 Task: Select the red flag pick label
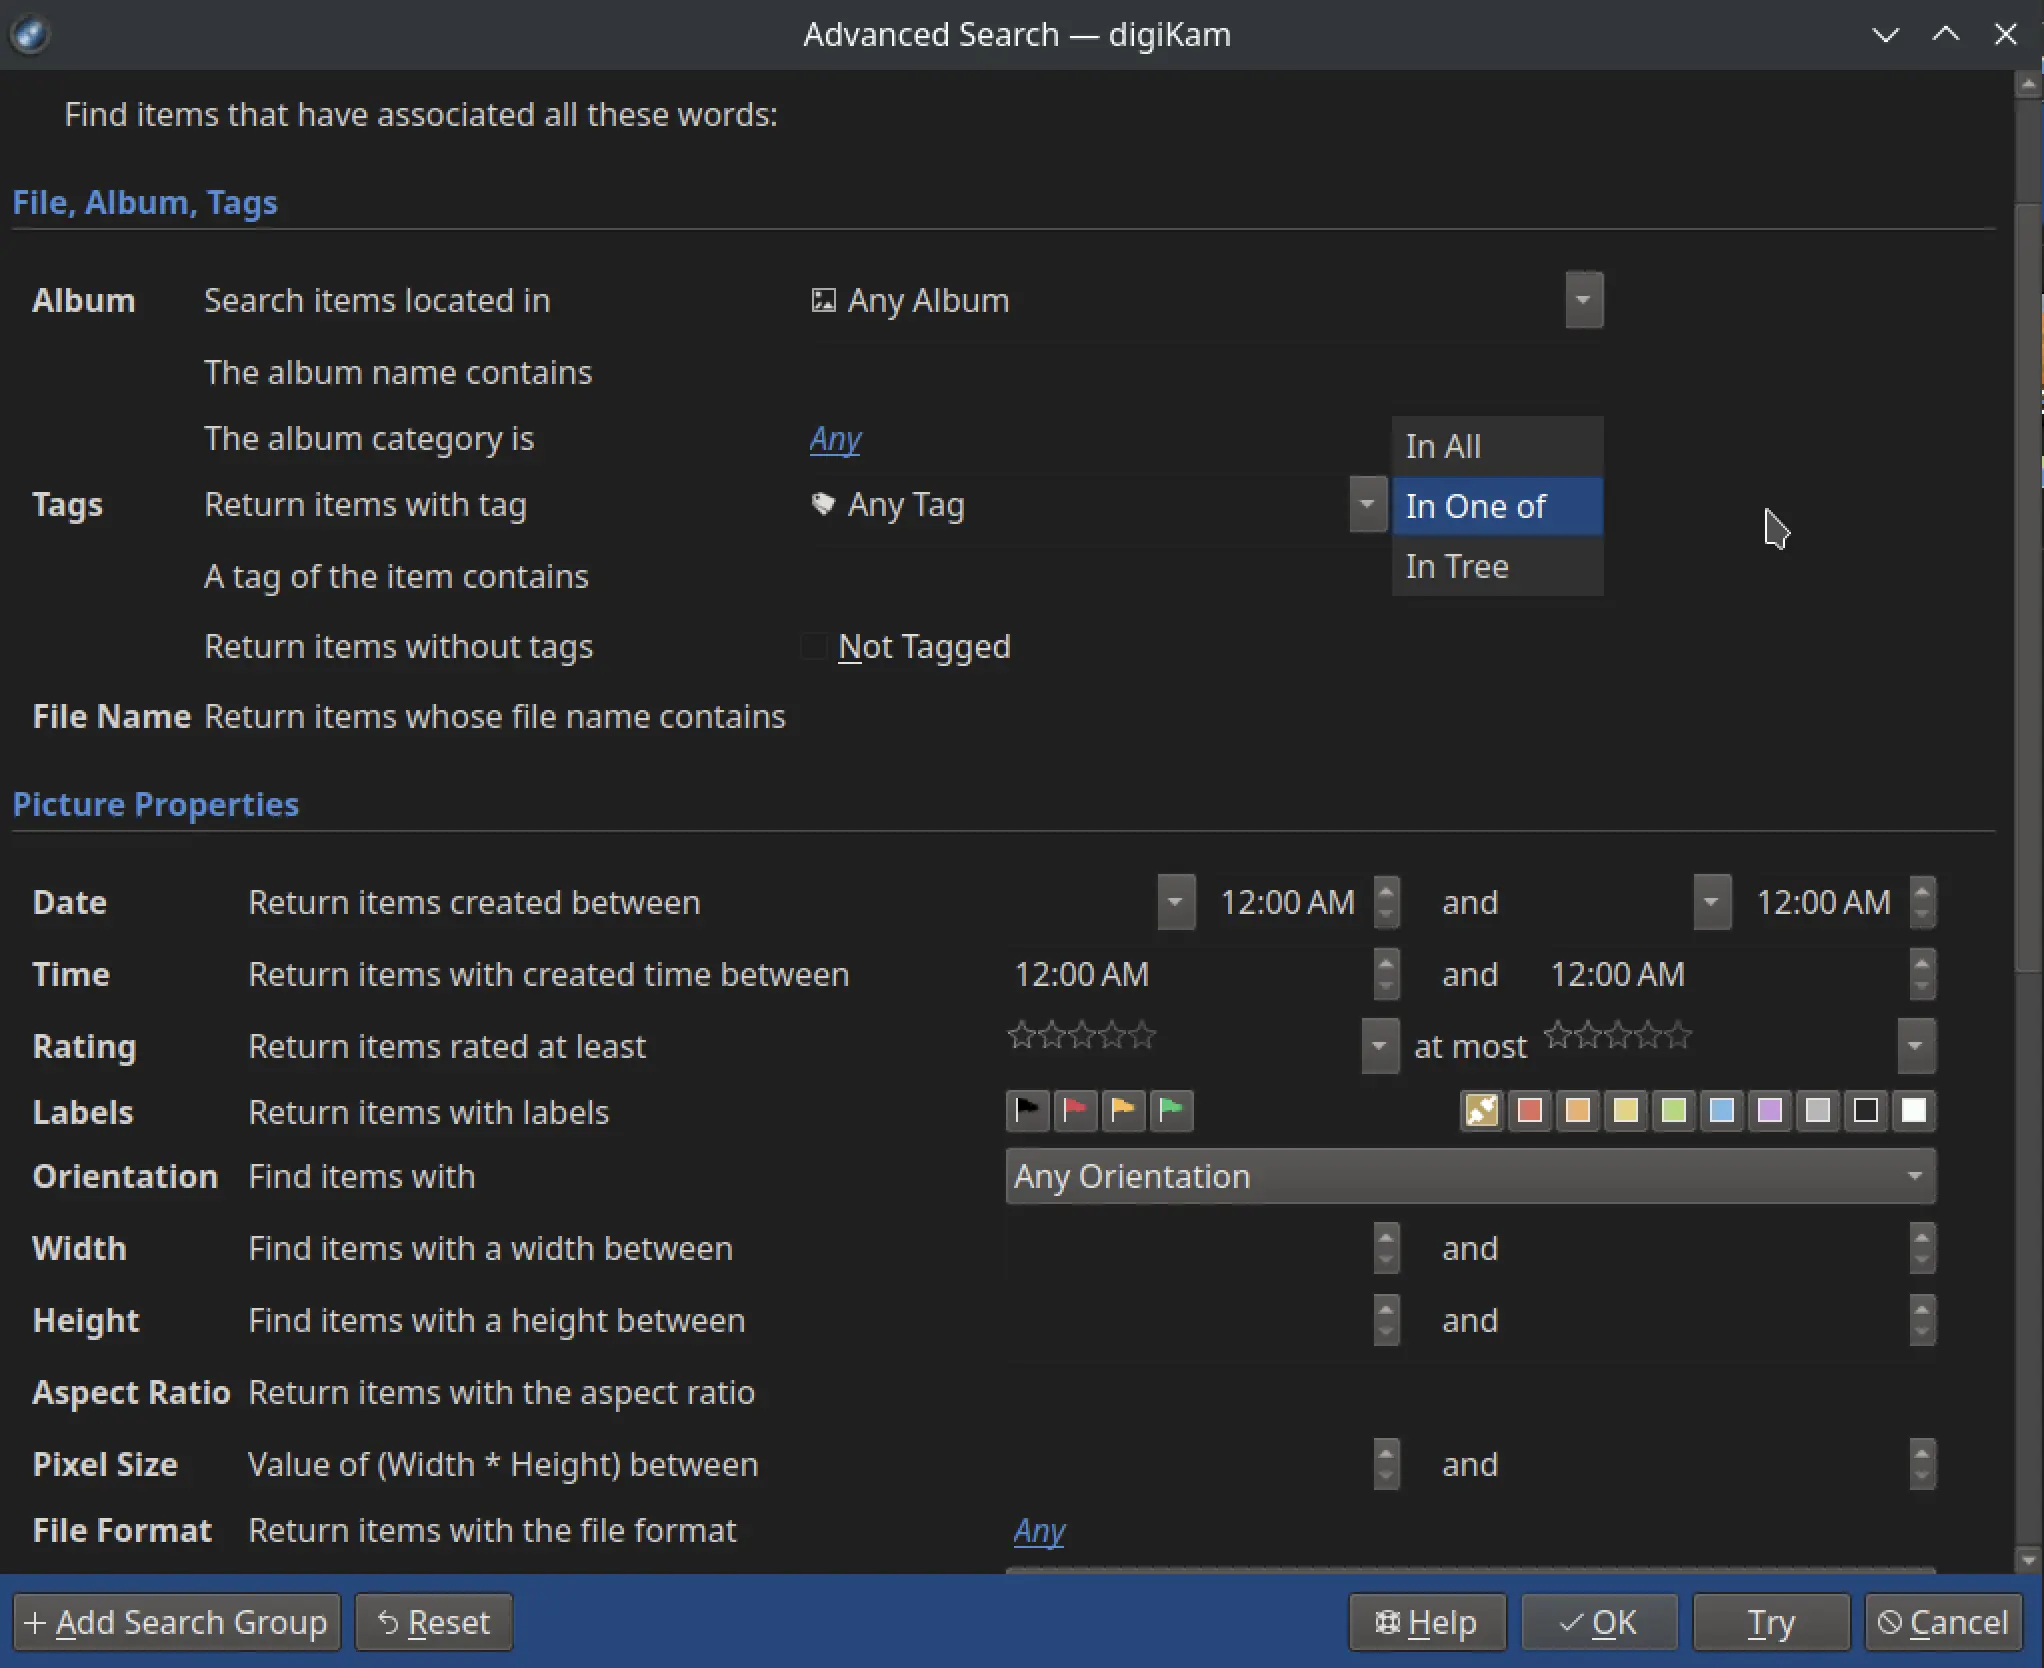coord(1075,1111)
